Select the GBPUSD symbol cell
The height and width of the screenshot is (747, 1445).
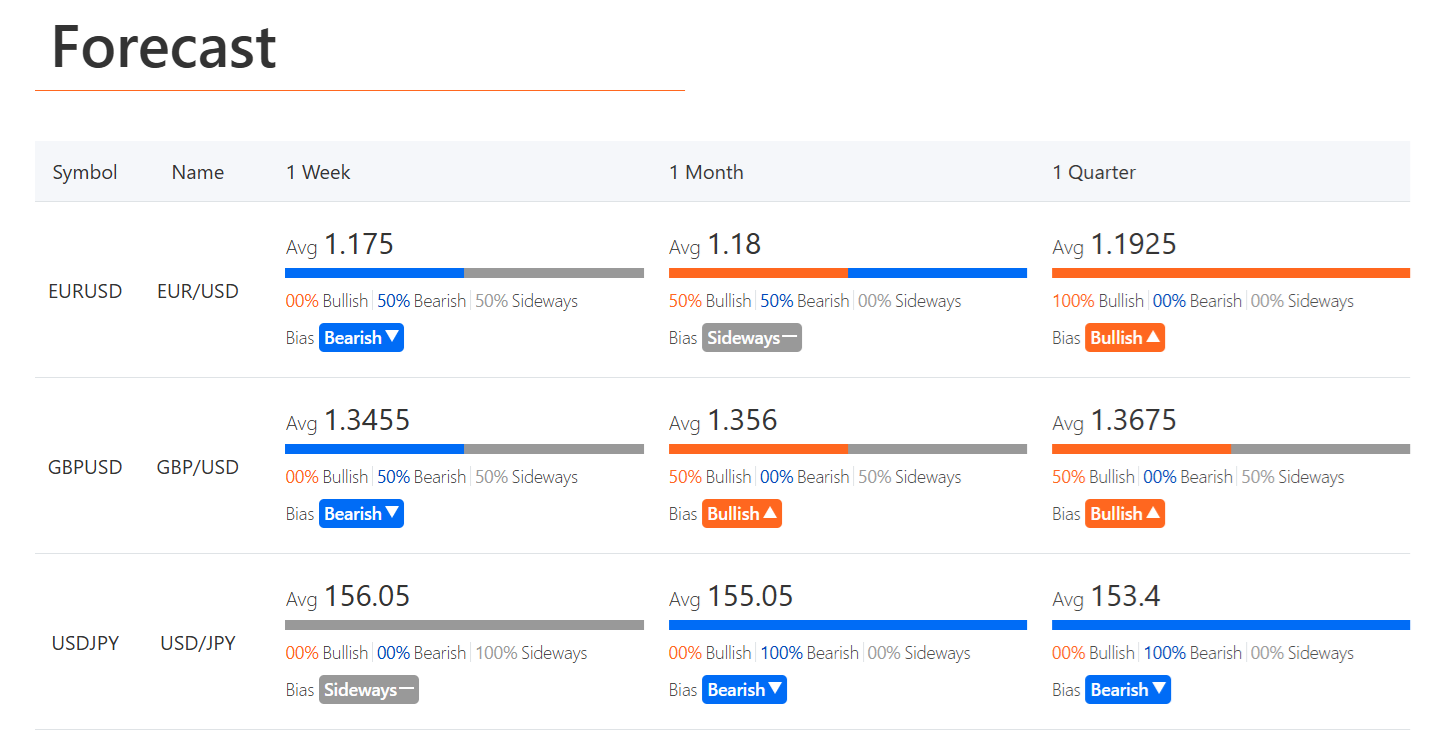click(85, 467)
